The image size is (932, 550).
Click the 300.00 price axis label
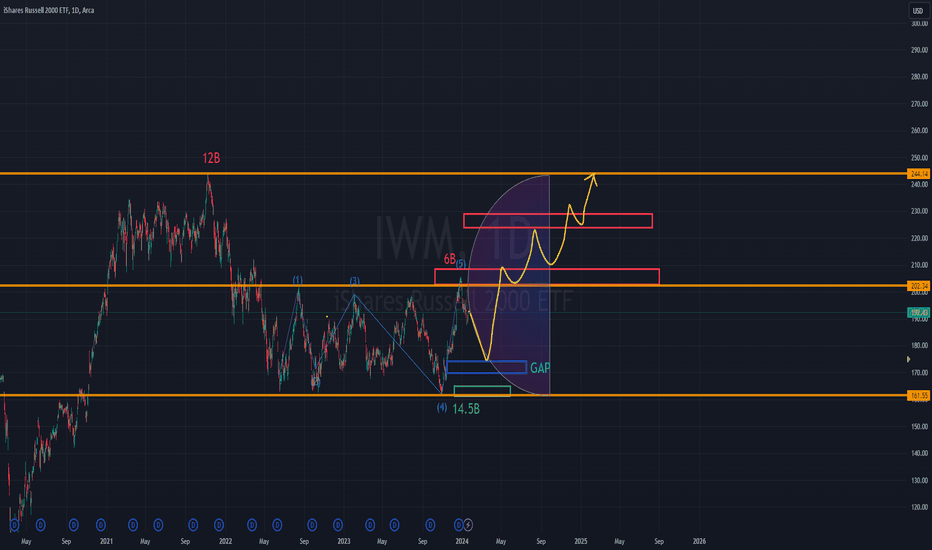click(919, 23)
